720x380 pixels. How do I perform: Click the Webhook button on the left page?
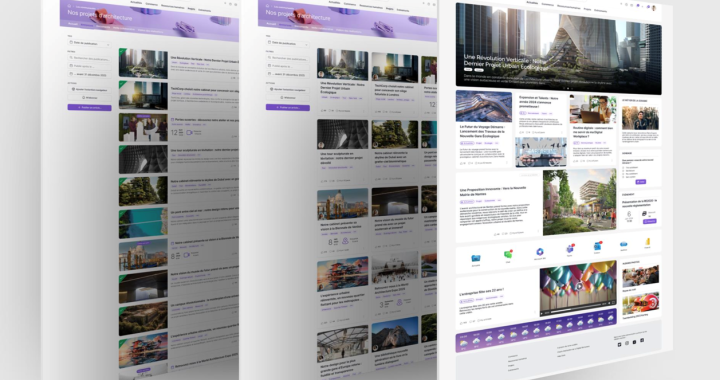[90, 98]
